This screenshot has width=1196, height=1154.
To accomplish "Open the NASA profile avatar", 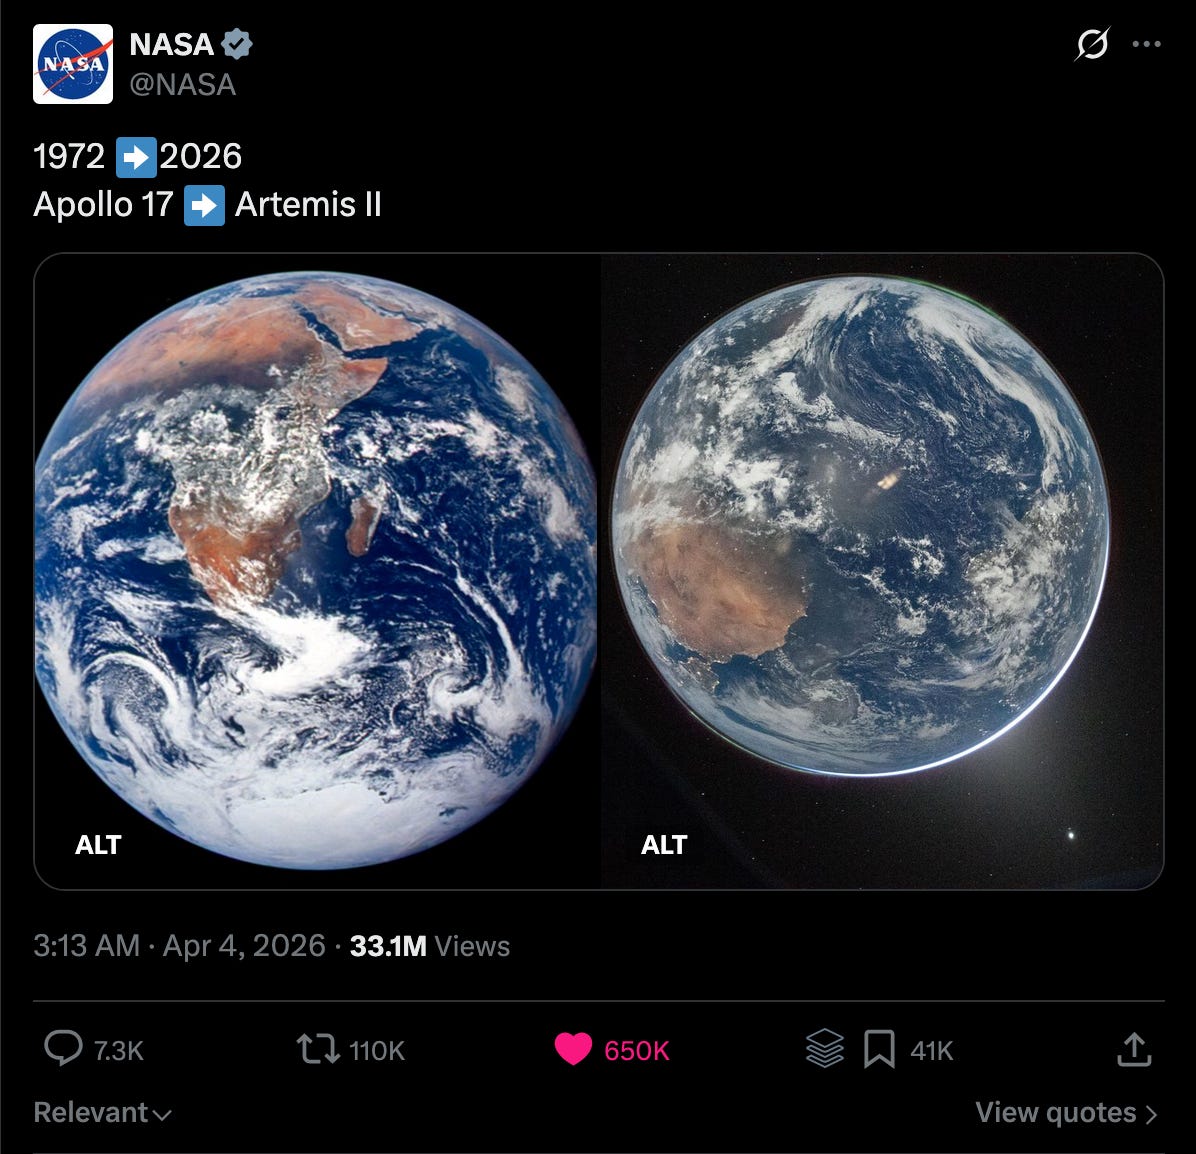I will point(72,64).
